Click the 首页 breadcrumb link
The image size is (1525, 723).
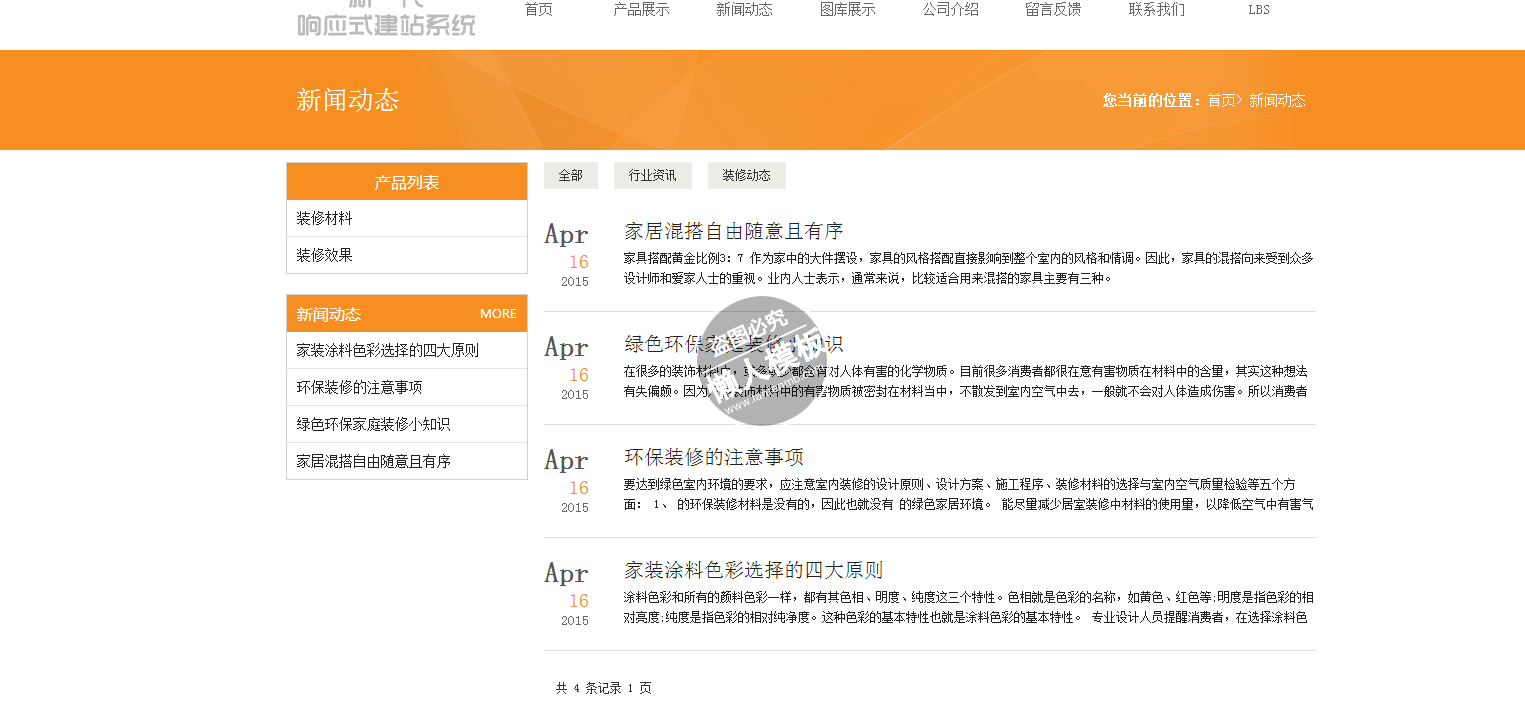[1221, 100]
